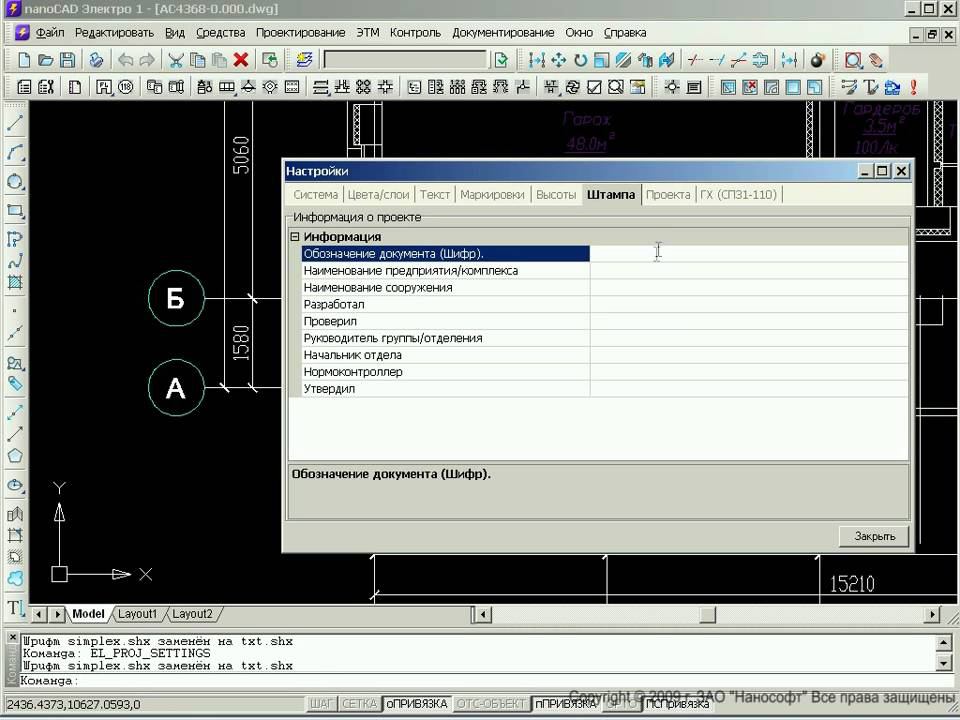The height and width of the screenshot is (720, 960).
Task: Click the lamp luminaire placement icon
Action: coord(672,87)
